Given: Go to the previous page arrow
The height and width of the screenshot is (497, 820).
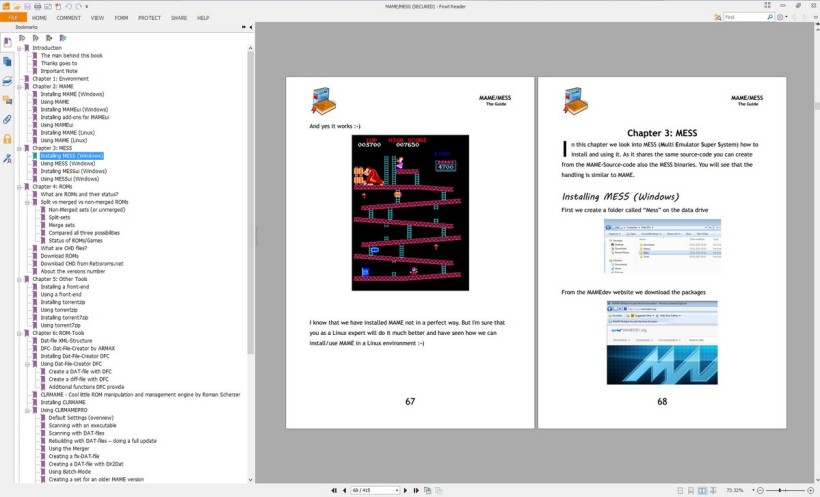Looking at the screenshot, I should pyautogui.click(x=343, y=490).
